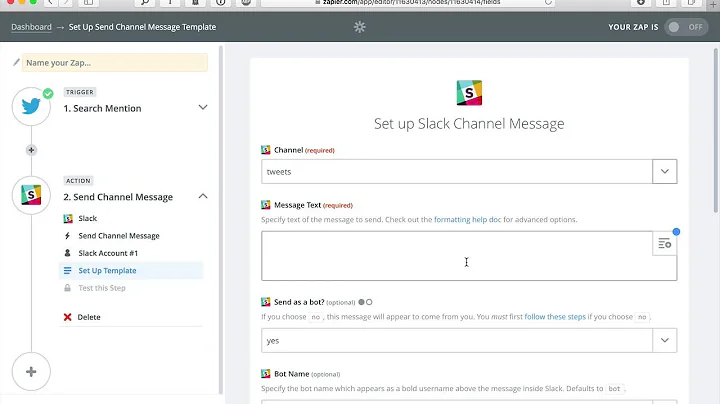Click Slack icon beside Send as a bot label
720x404 pixels.
click(265, 302)
